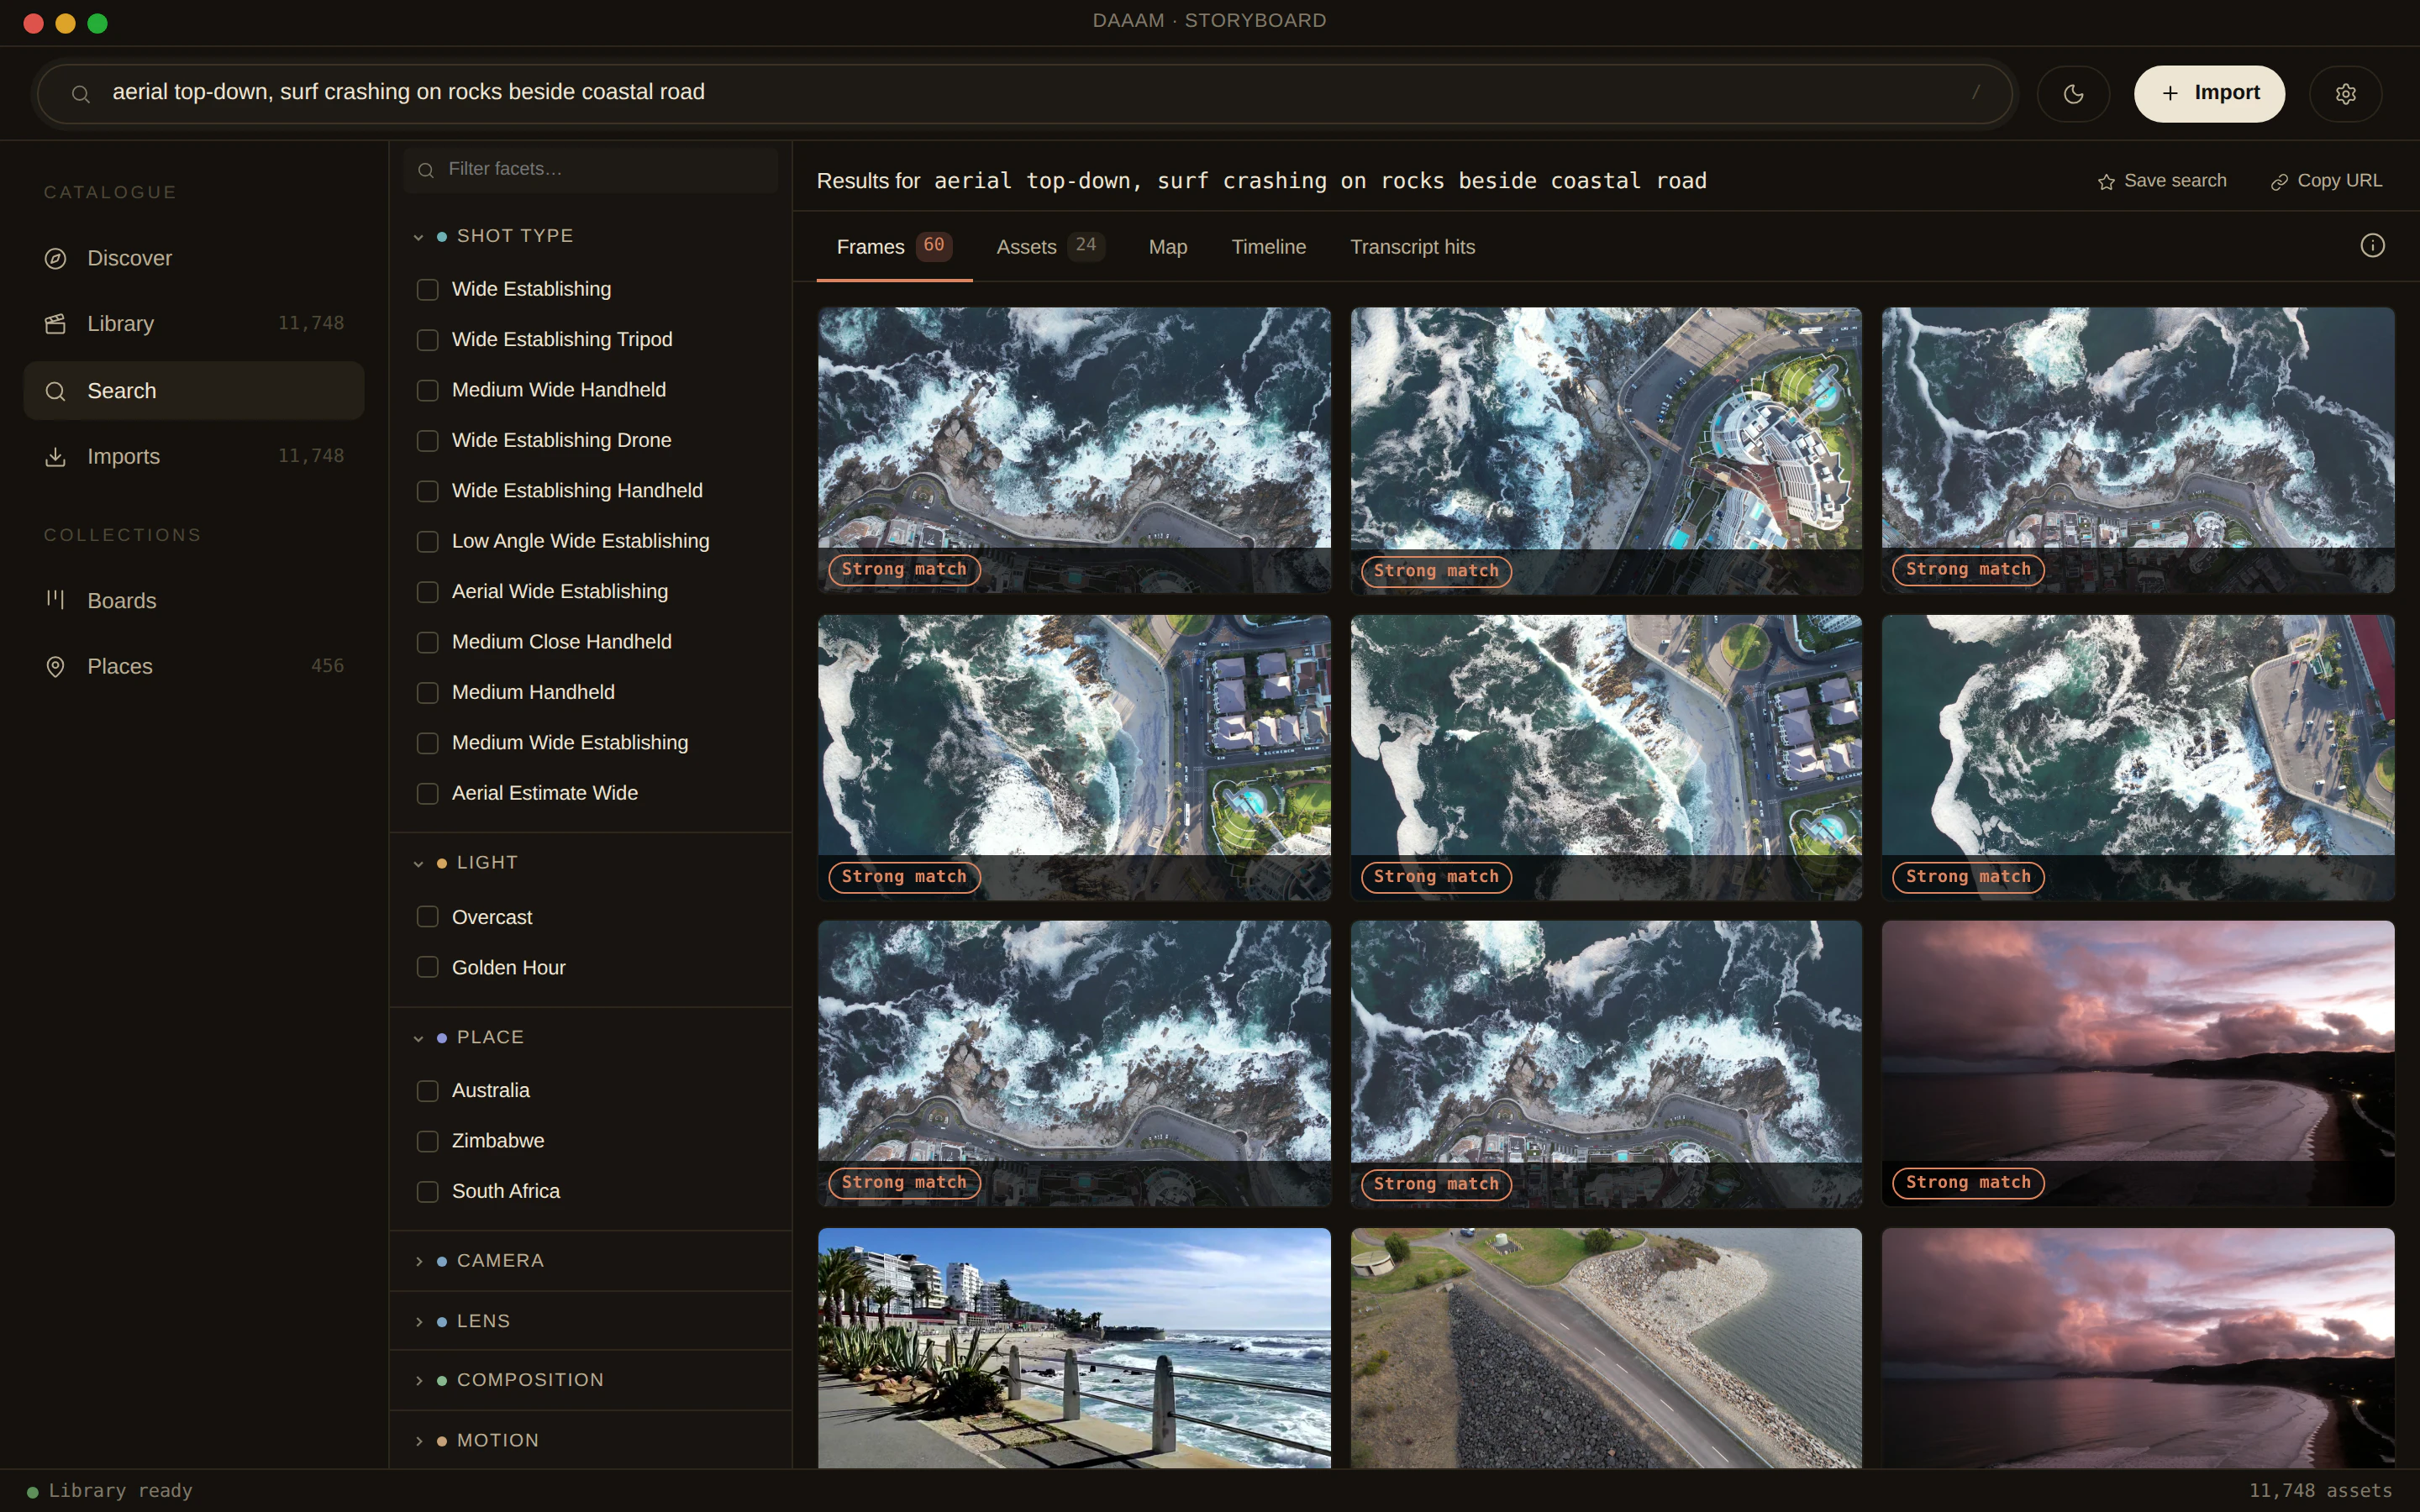2420x1512 pixels.
Task: Check the Zimbabwe checkbox
Action: (x=427, y=1141)
